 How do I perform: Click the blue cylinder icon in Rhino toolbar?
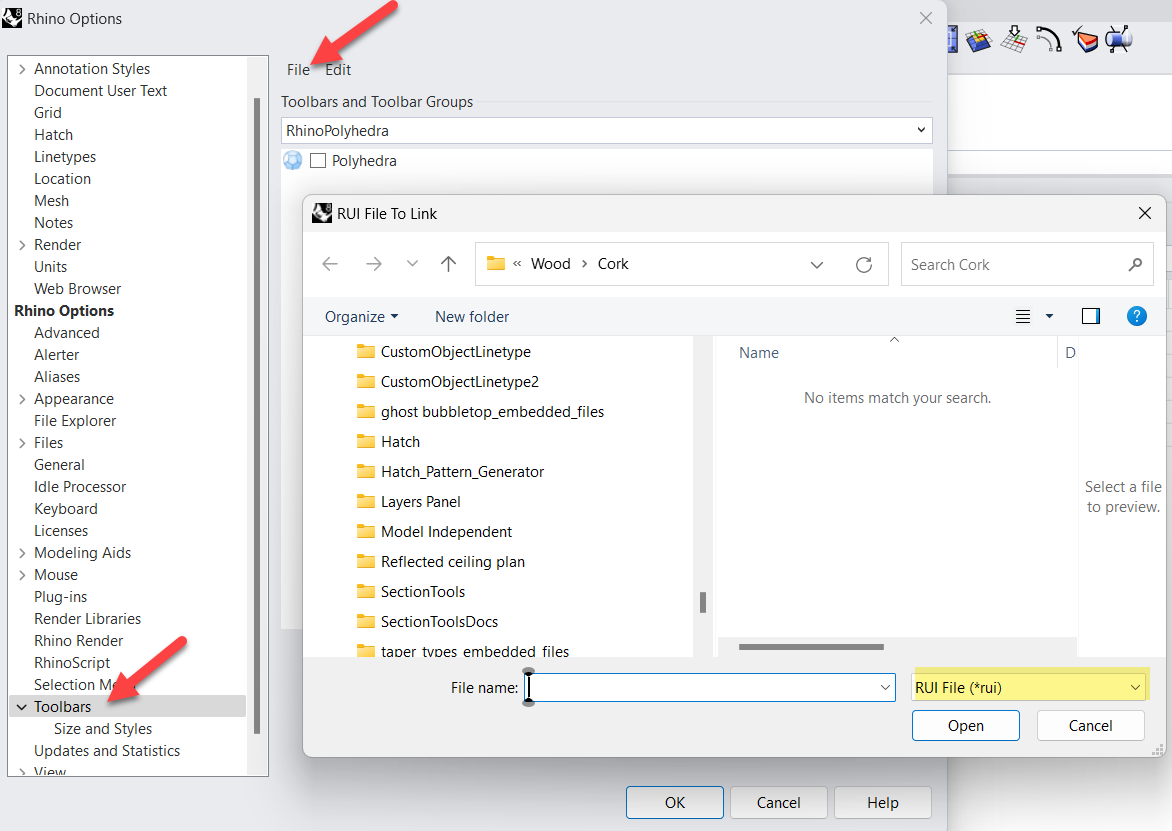[x=1119, y=39]
